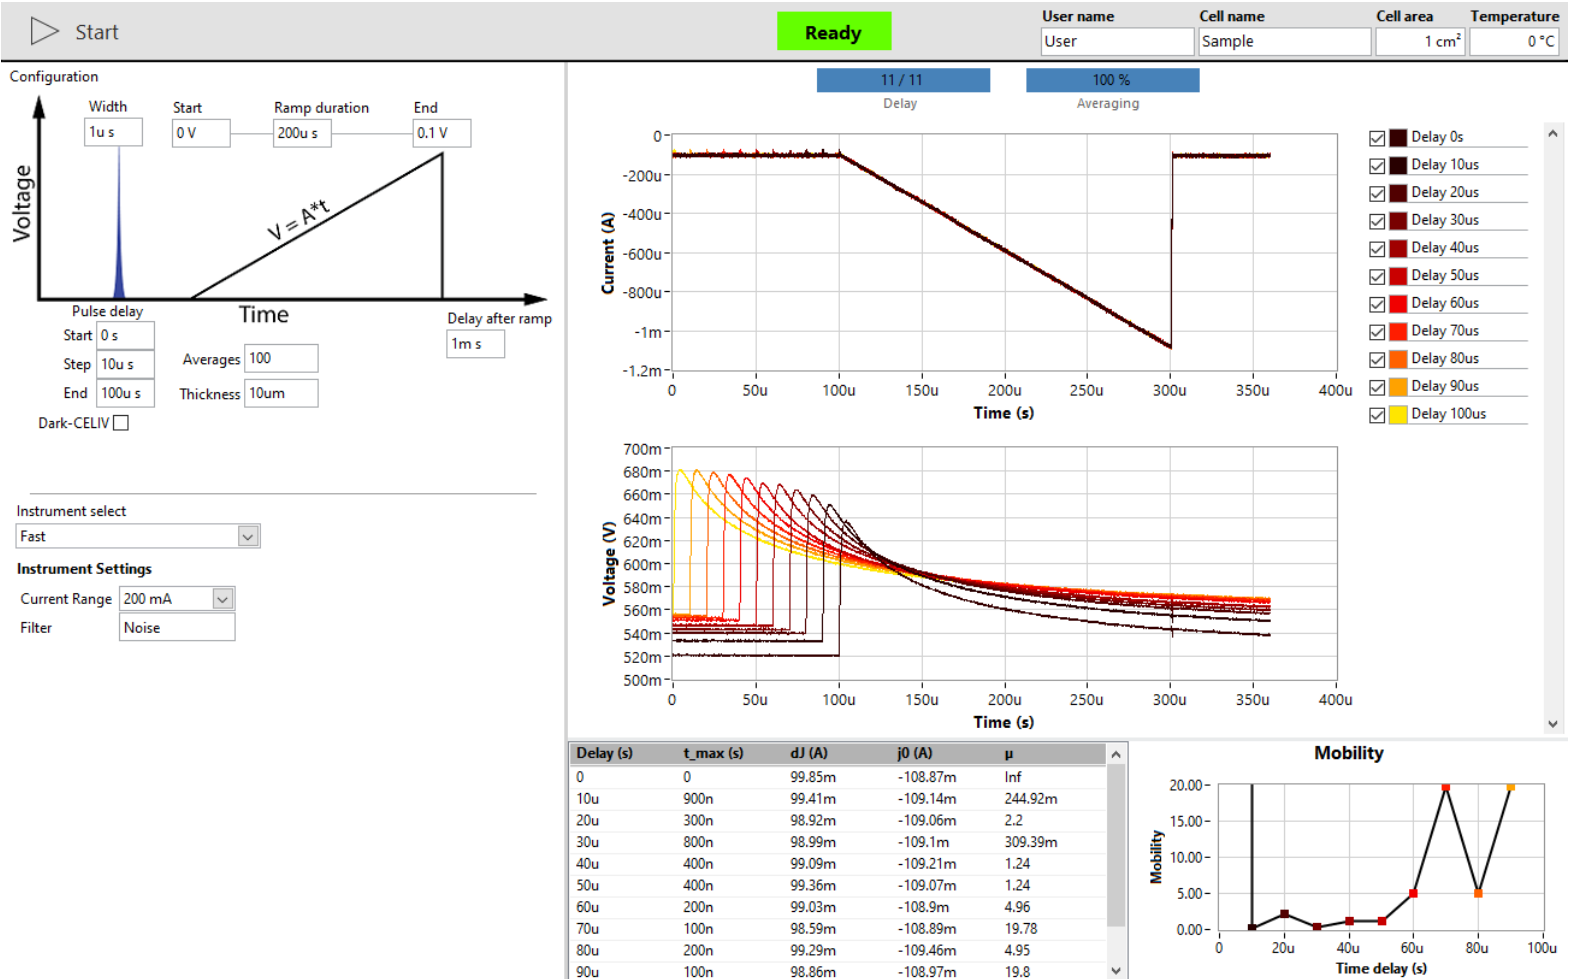This screenshot has width=1569, height=979.
Task: Click the Averages input field
Action: point(281,358)
